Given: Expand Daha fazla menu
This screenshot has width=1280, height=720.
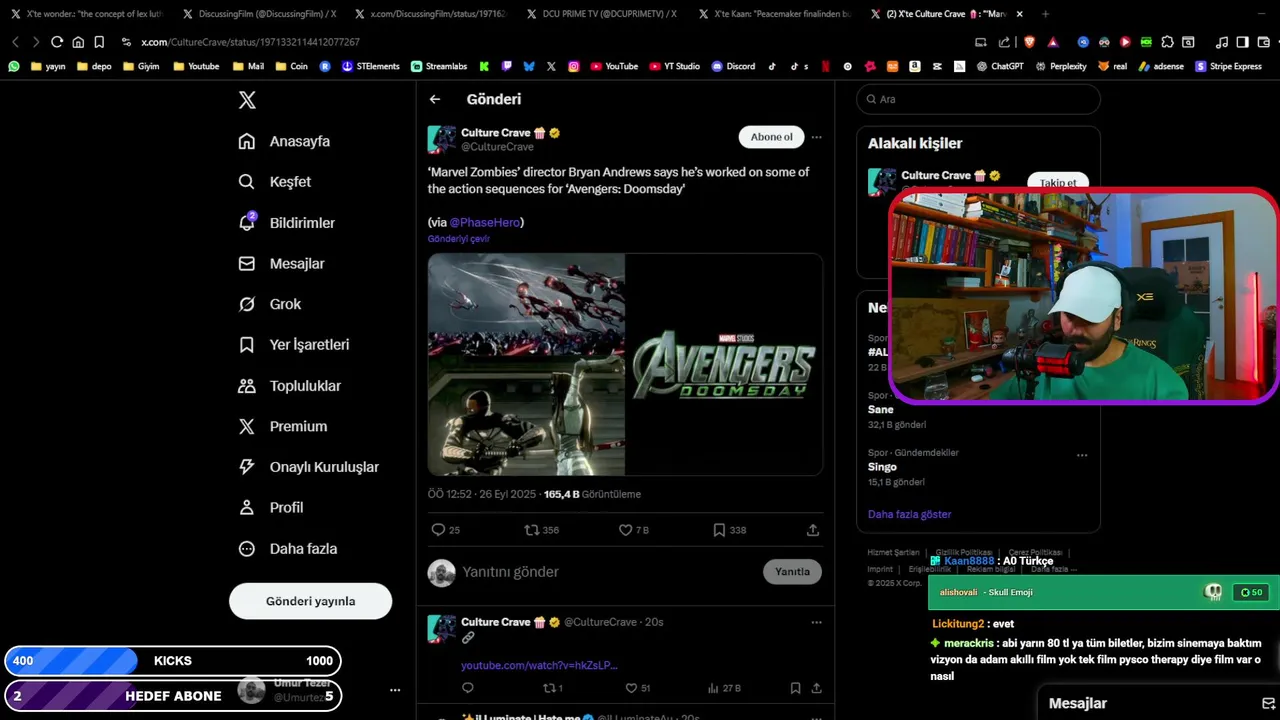Looking at the screenshot, I should (x=287, y=549).
